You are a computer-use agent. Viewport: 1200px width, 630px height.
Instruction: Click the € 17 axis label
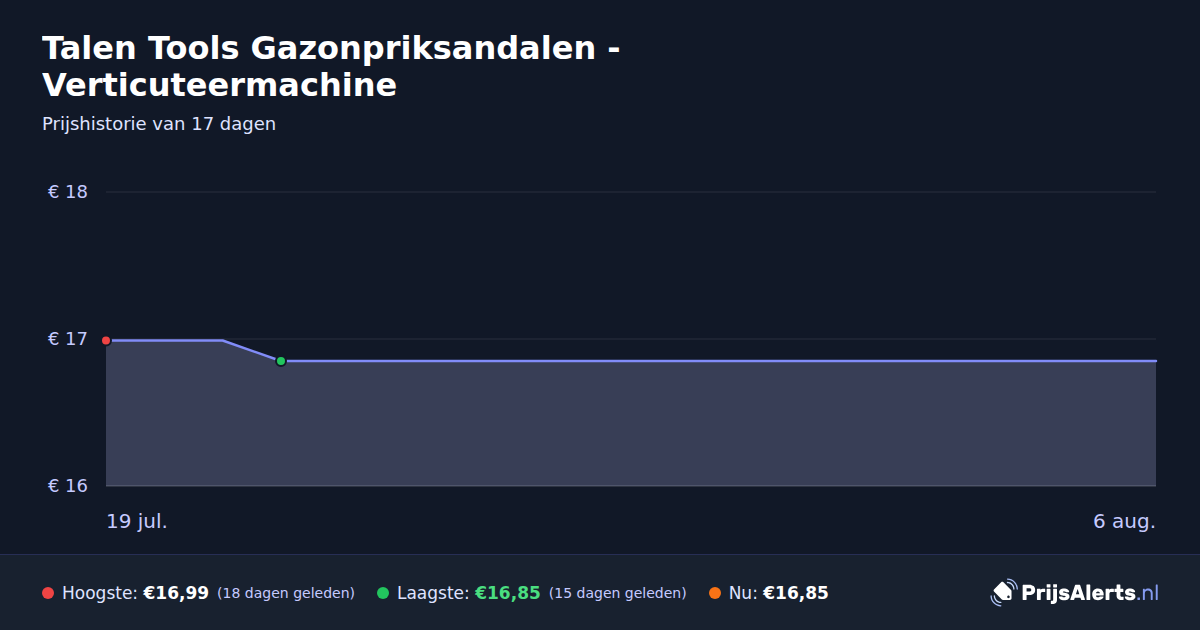tap(68, 339)
